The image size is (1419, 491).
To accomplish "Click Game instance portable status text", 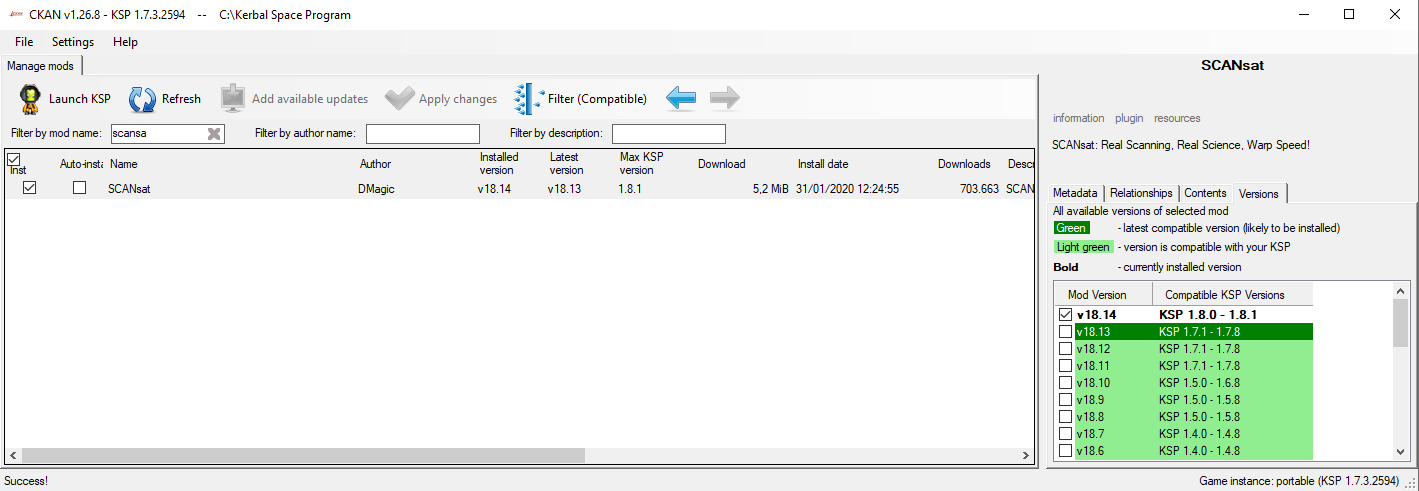I will [1299, 481].
